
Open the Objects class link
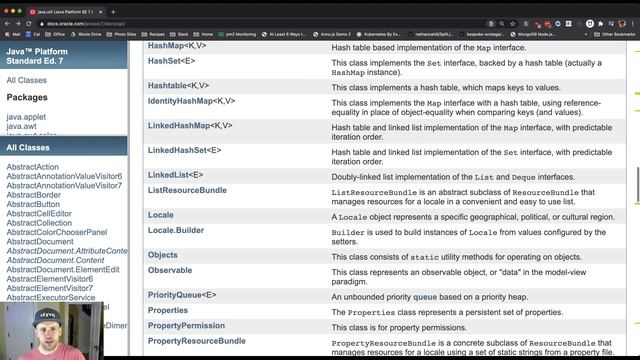click(162, 255)
